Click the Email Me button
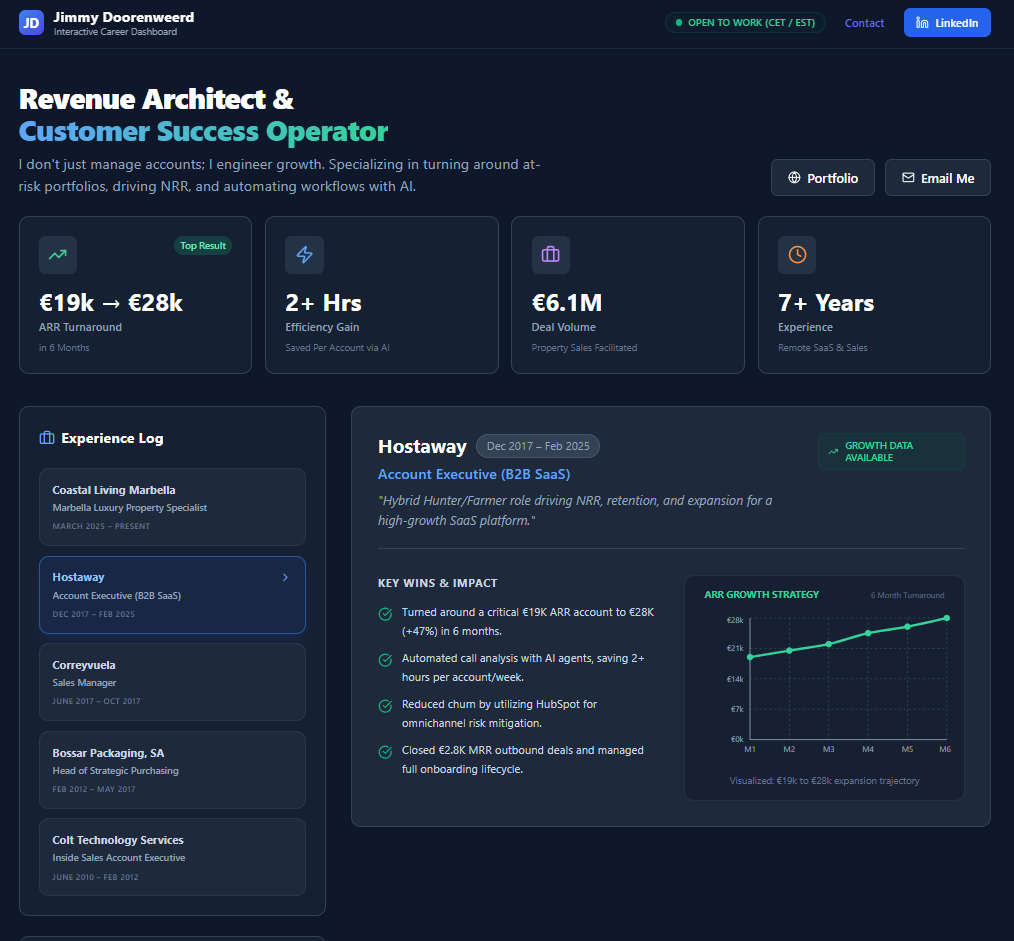Screen dimensions: 1014x941 pos(937,177)
